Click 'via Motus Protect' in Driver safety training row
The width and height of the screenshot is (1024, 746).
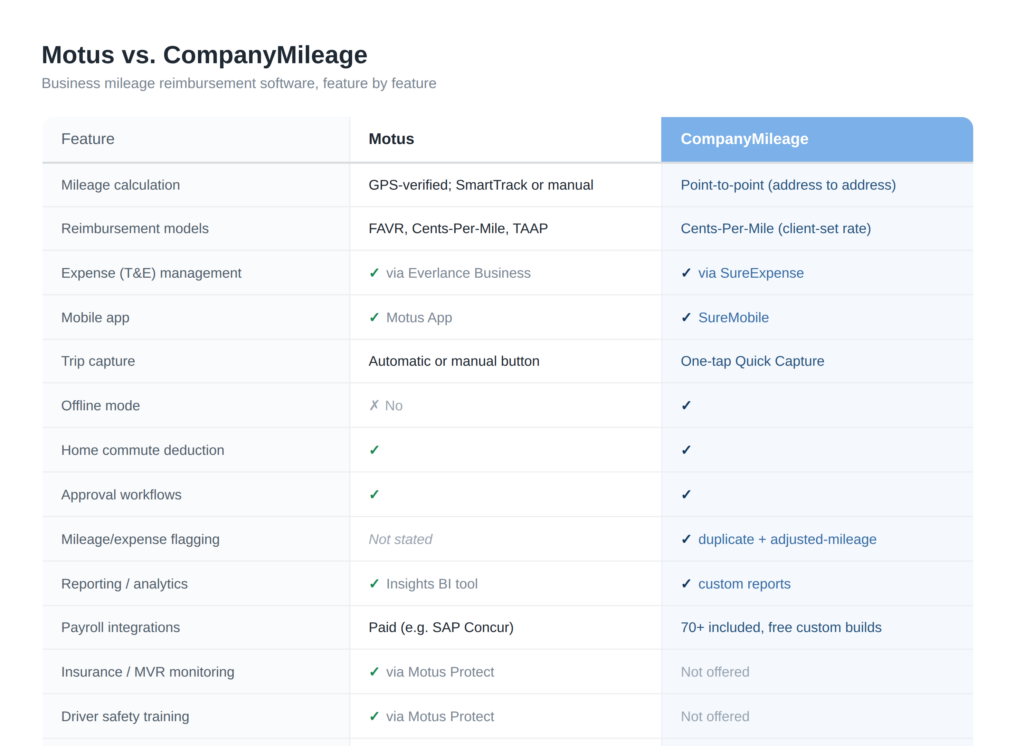[440, 717]
